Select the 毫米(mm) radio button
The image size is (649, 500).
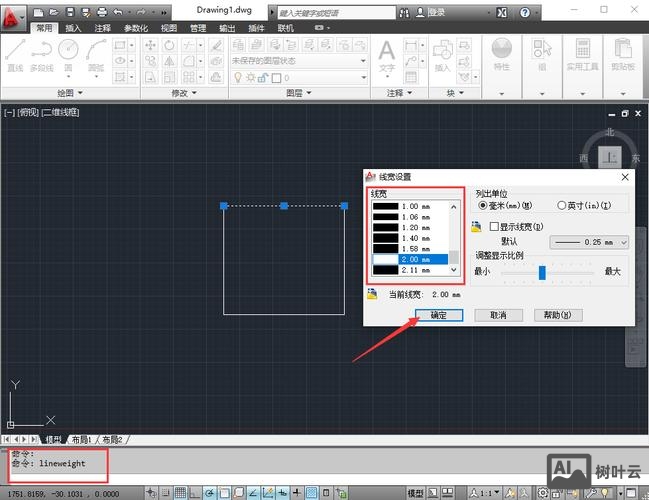[485, 205]
